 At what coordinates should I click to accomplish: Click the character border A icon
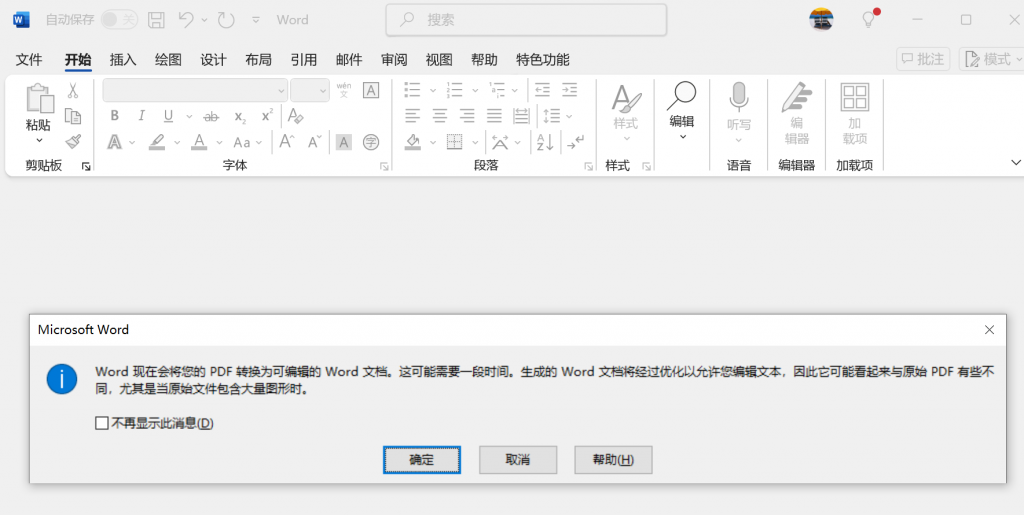tap(371, 90)
